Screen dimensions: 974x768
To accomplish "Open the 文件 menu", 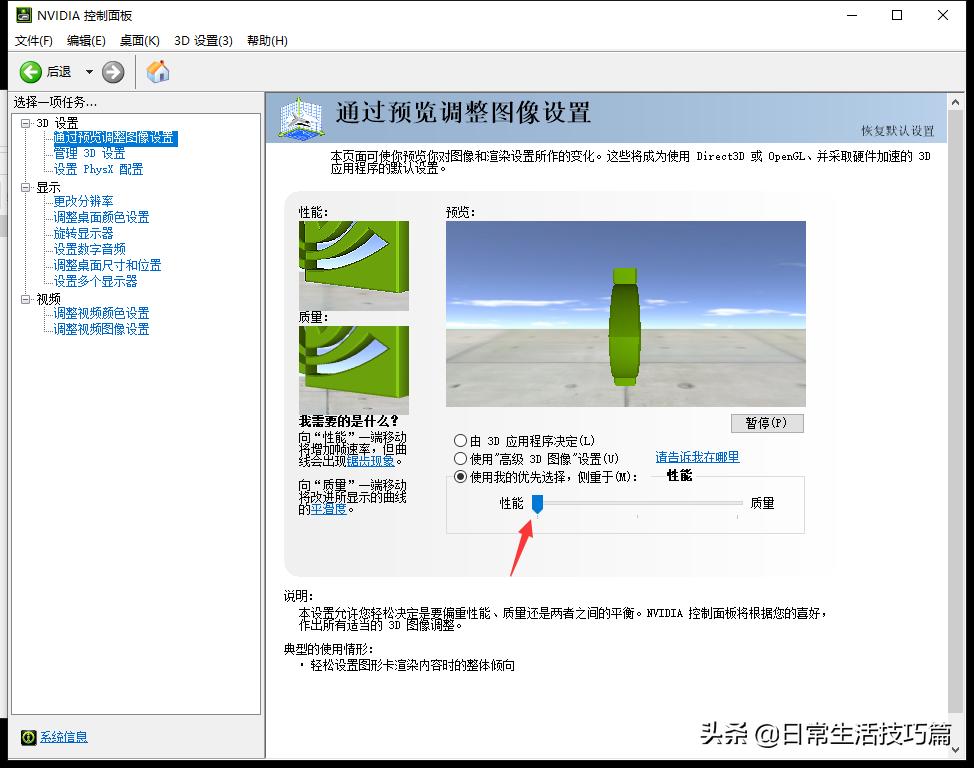I will [x=32, y=41].
